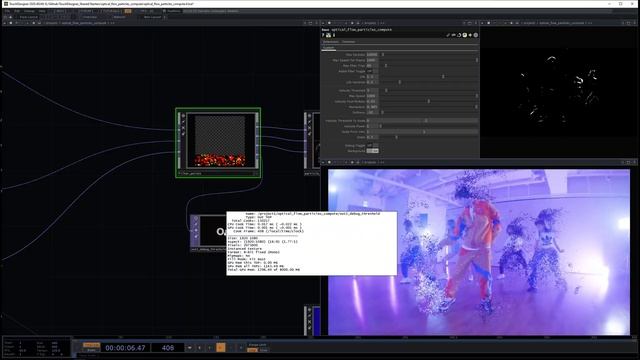Switch to the Common parameter tab

pos(348,42)
